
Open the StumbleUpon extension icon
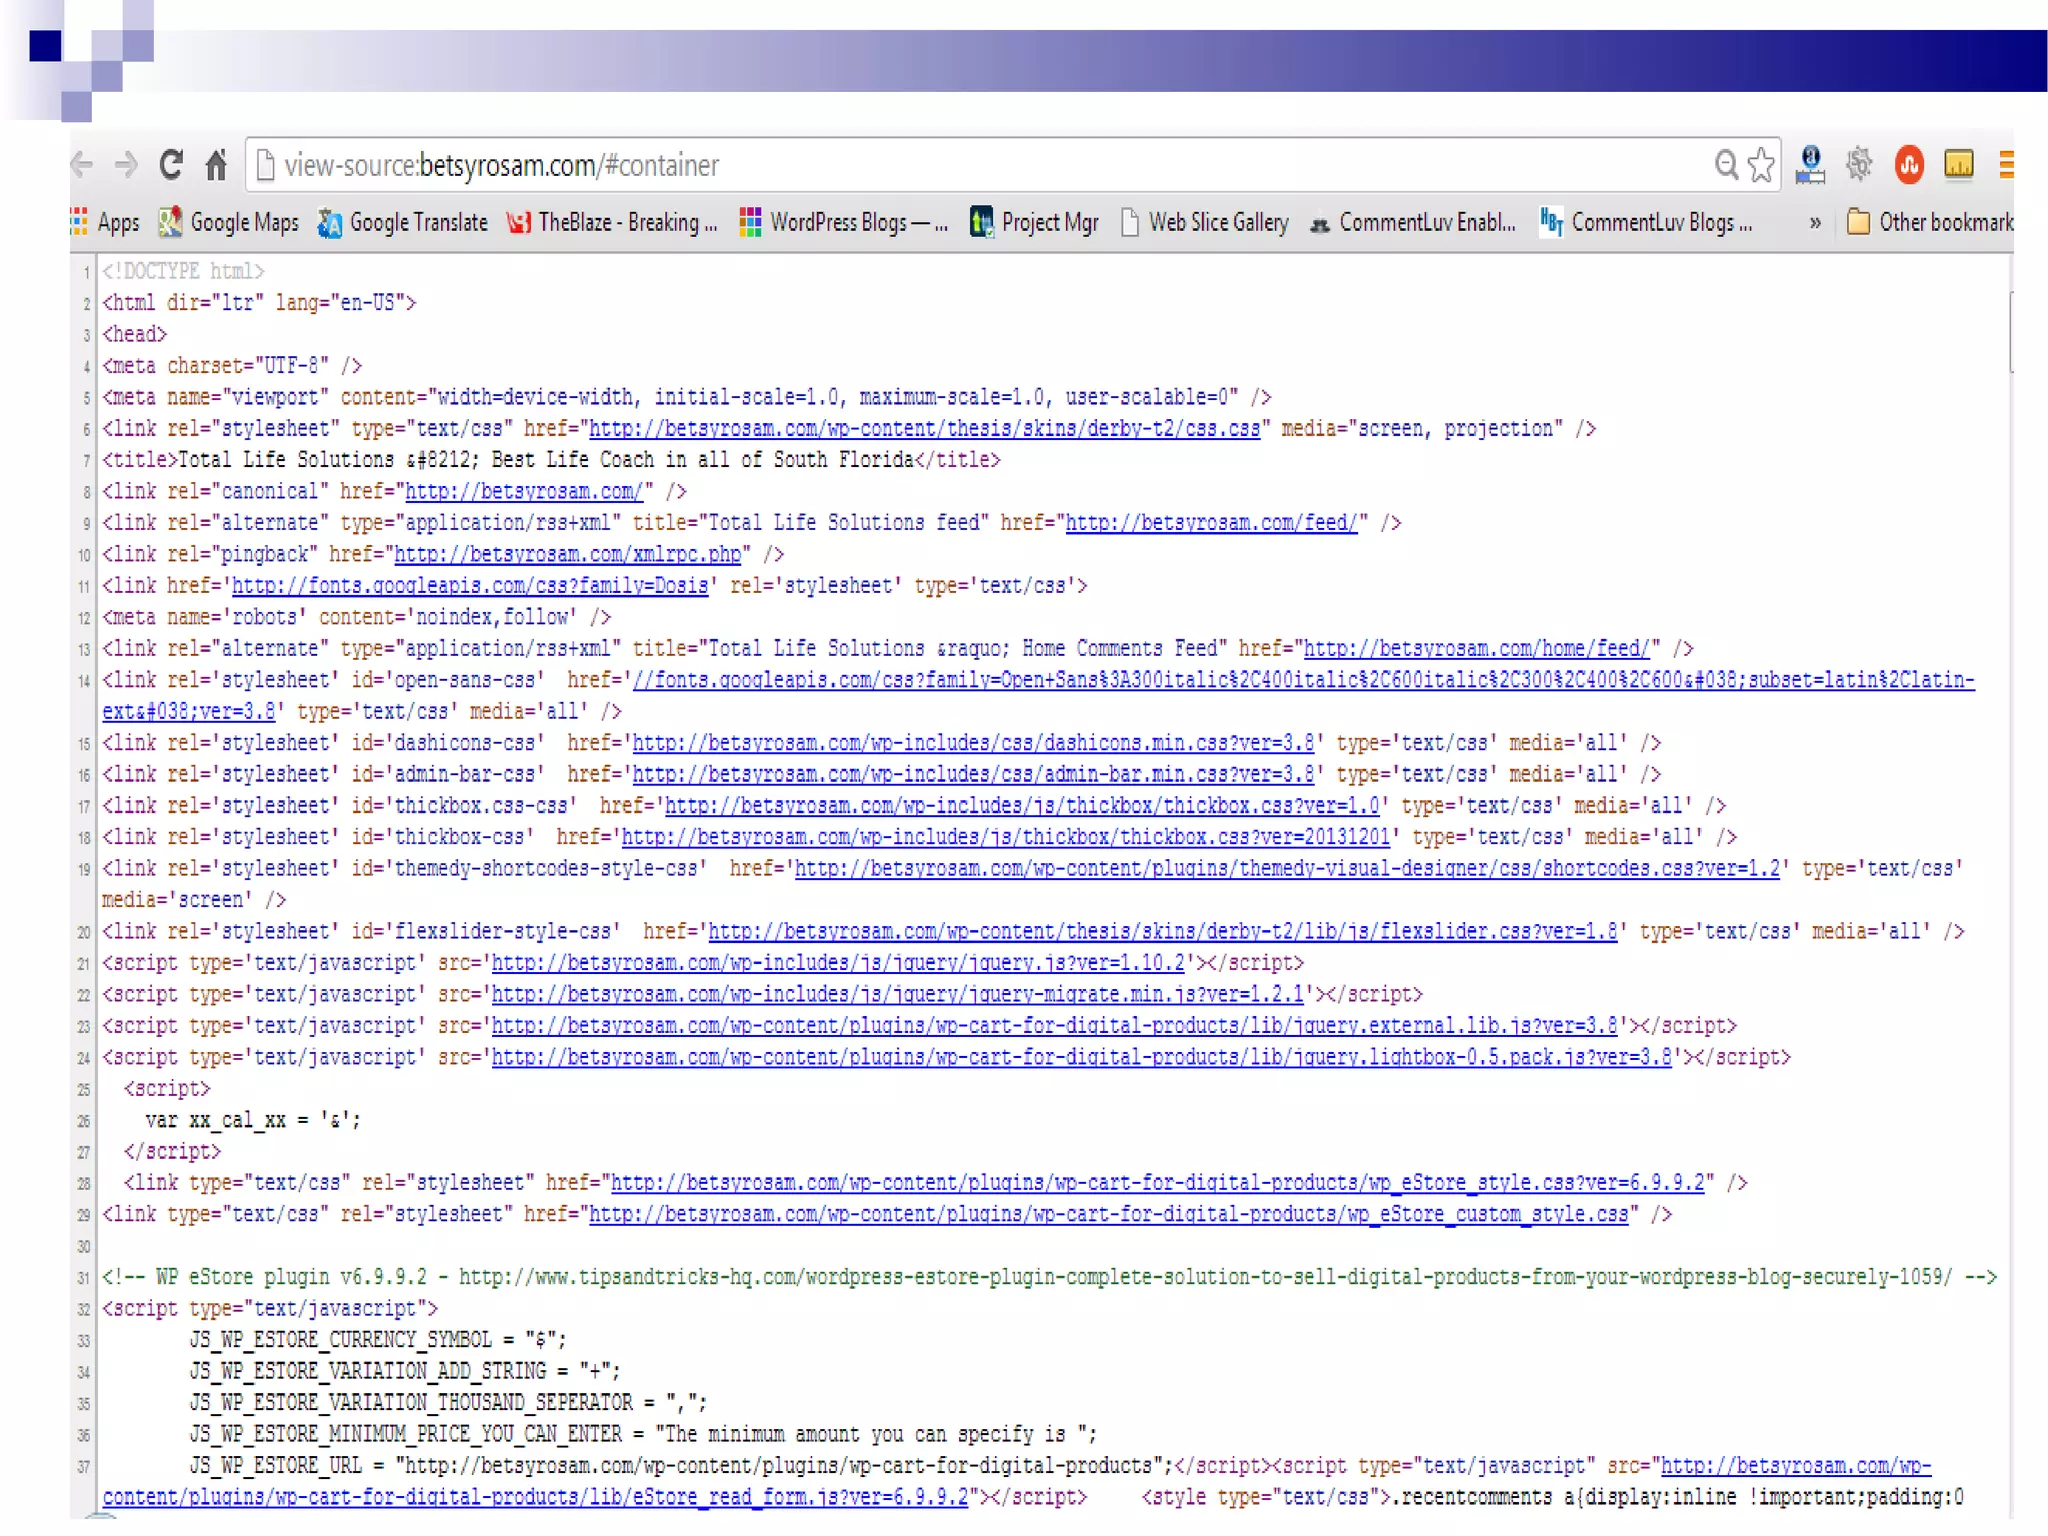click(x=1908, y=165)
